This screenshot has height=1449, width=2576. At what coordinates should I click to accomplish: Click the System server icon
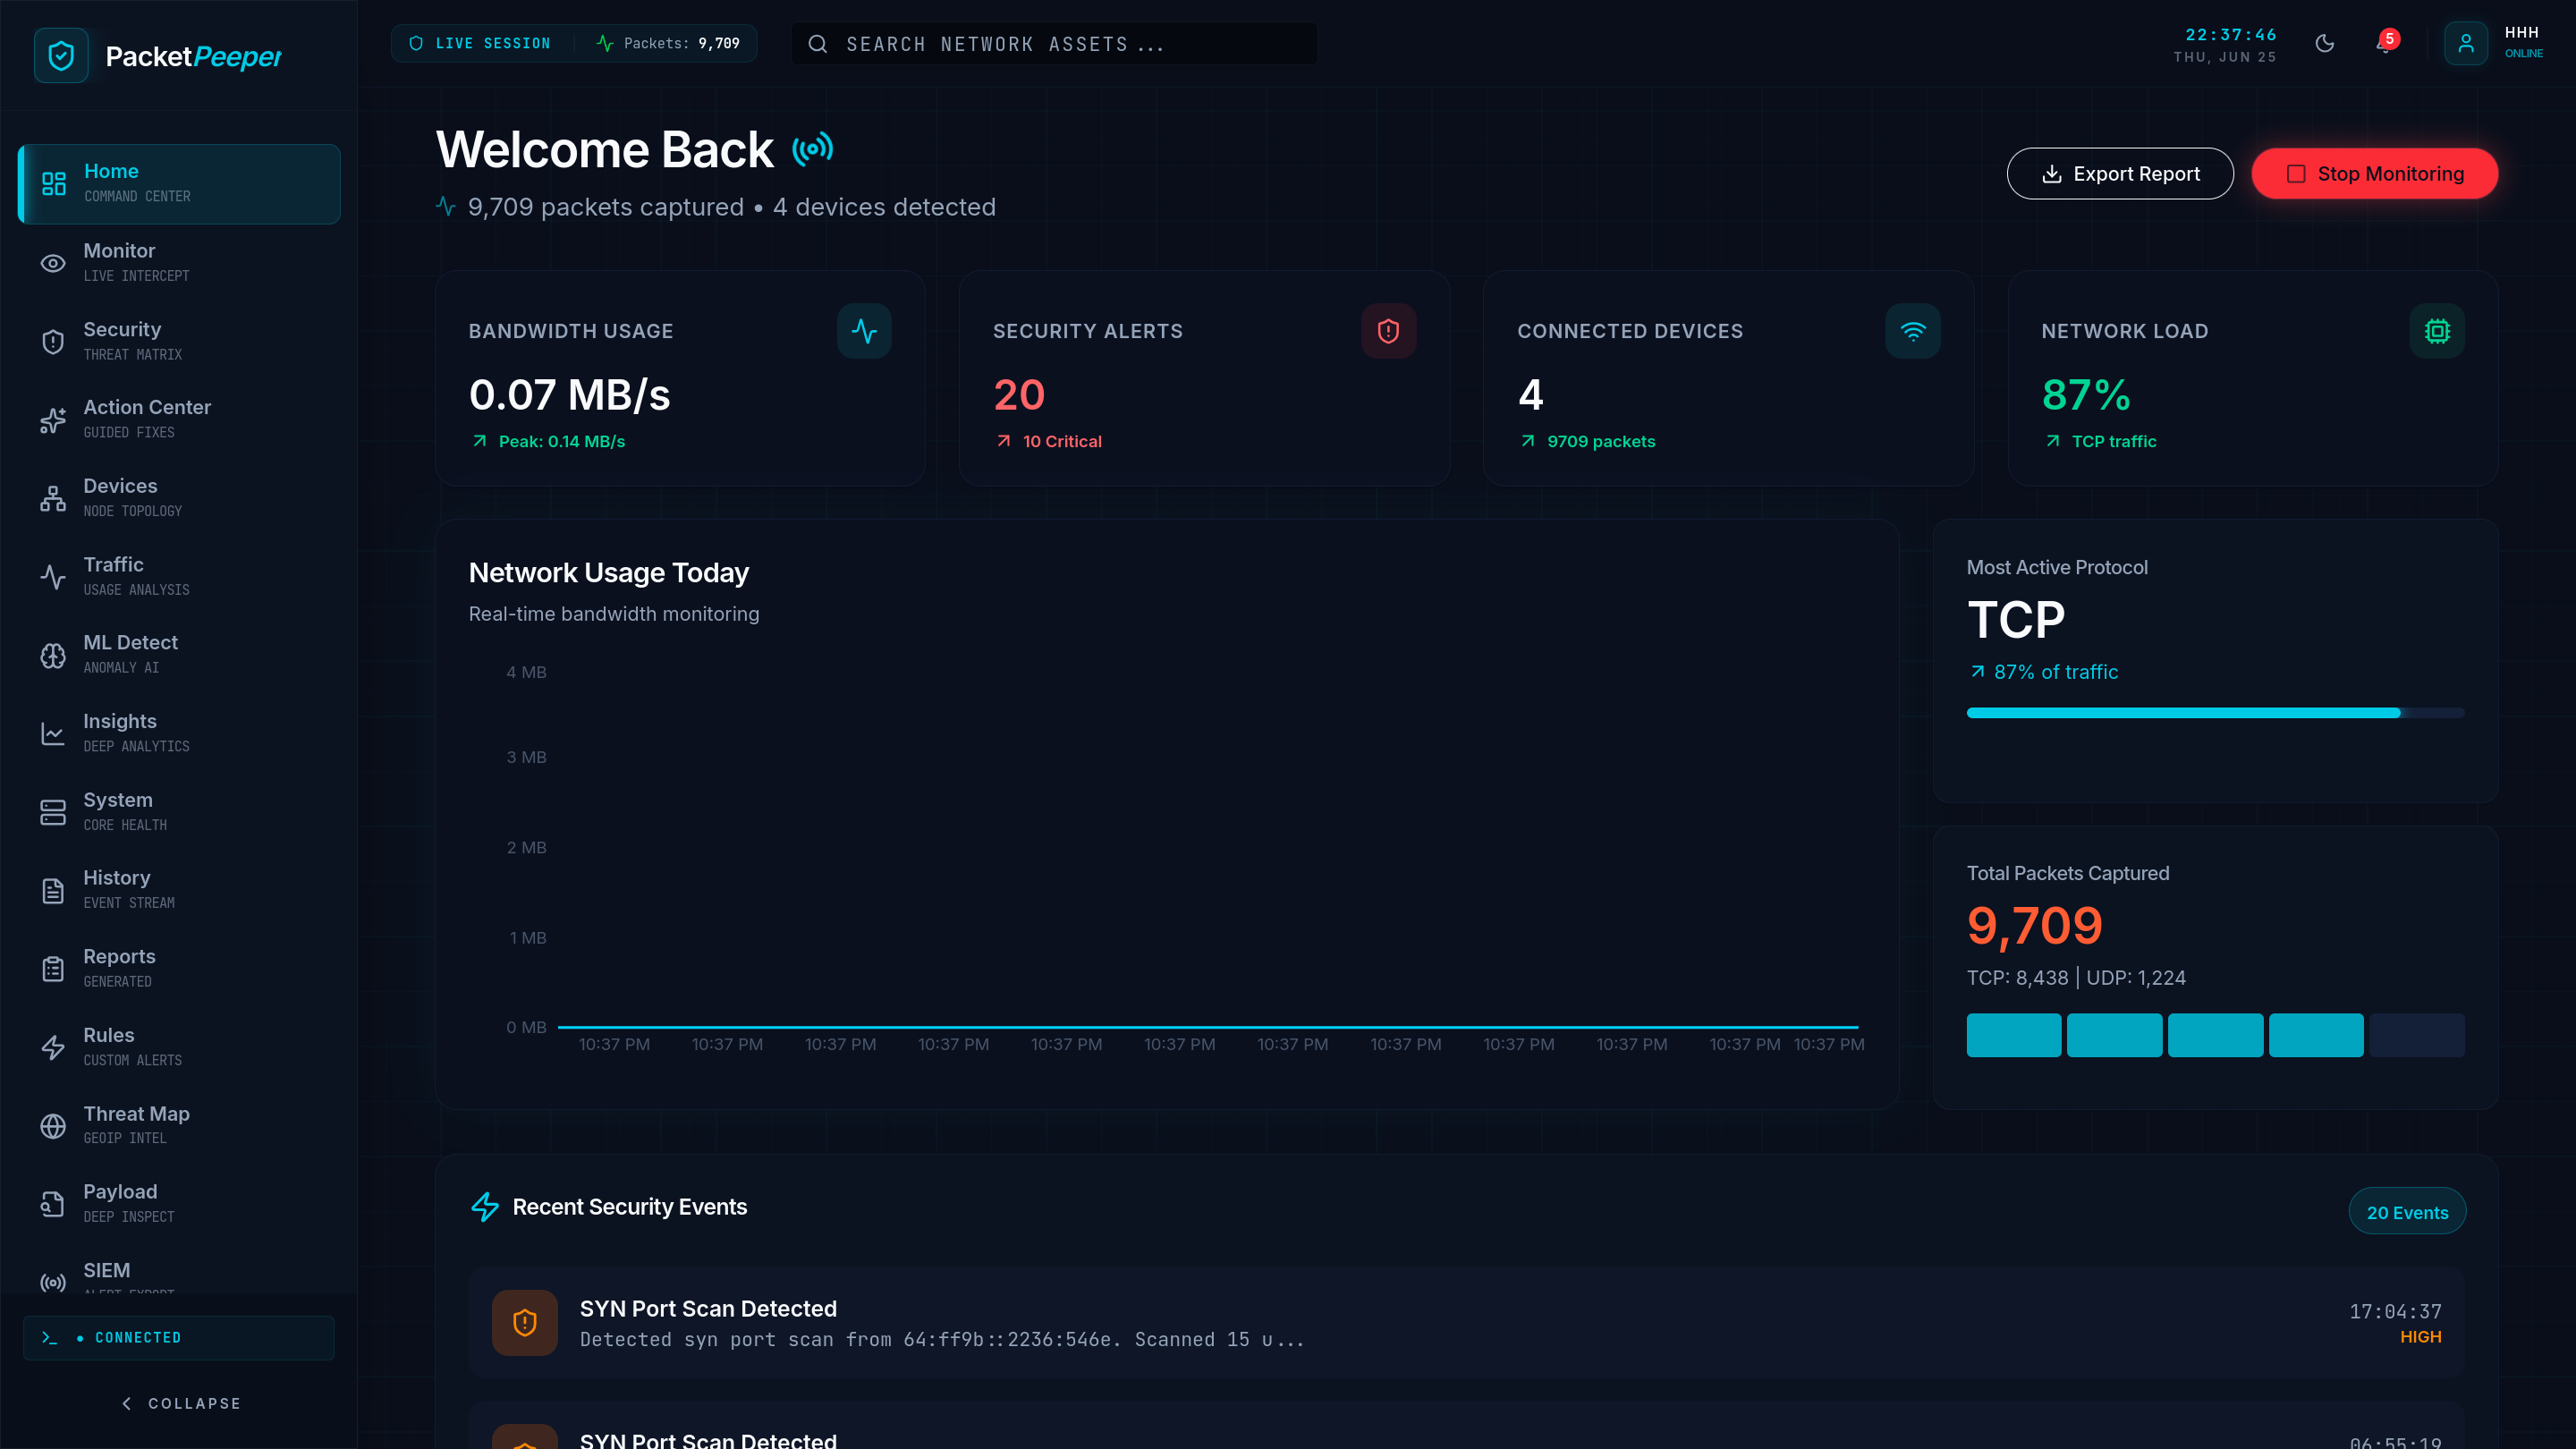click(53, 812)
